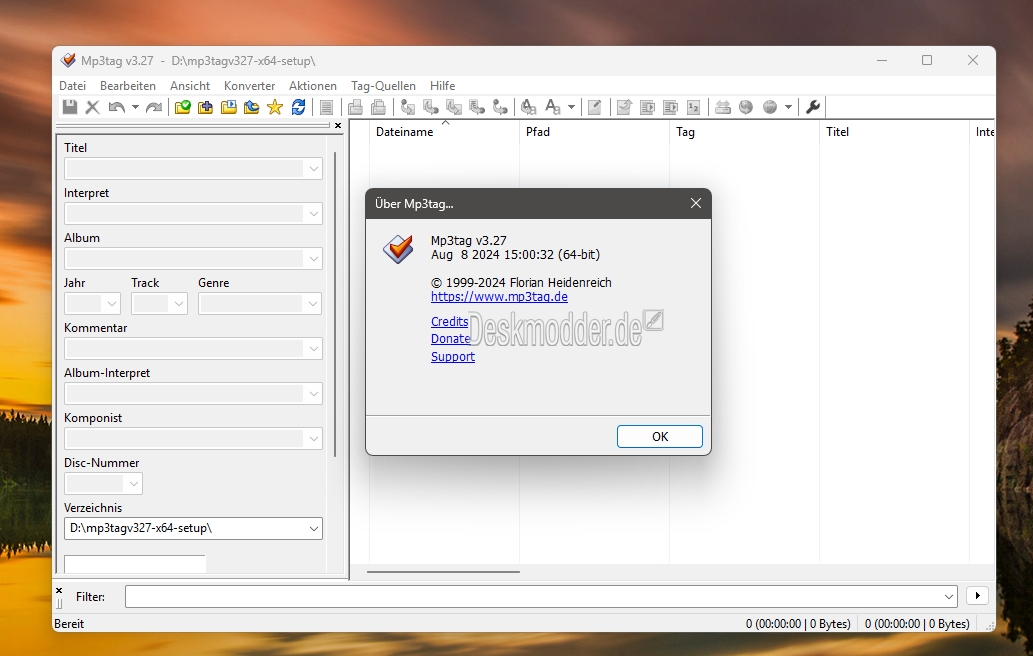Screen dimensions: 1033x656
Task: Click the Save tag floppy disk icon
Action: [x=70, y=107]
